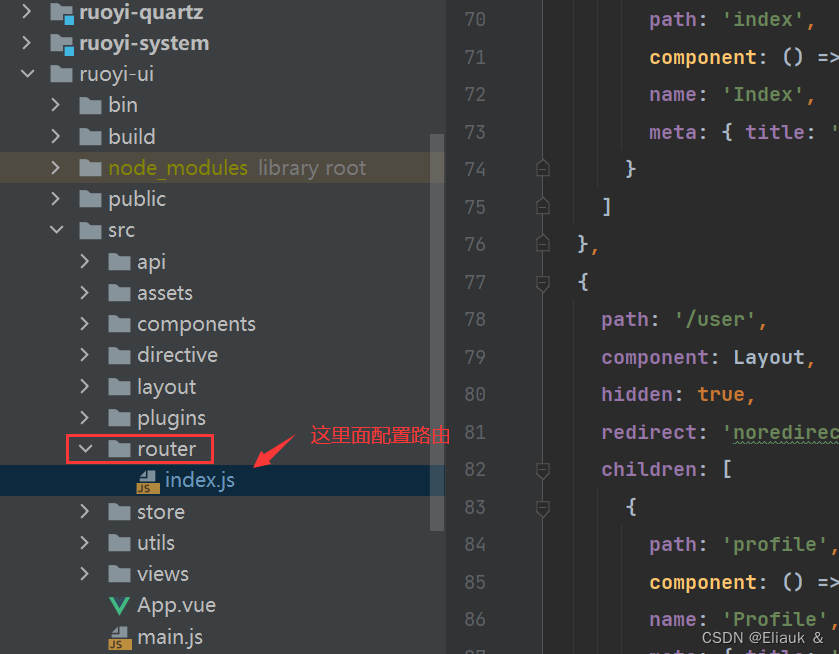Collapse the code block at line 74

tap(543, 169)
